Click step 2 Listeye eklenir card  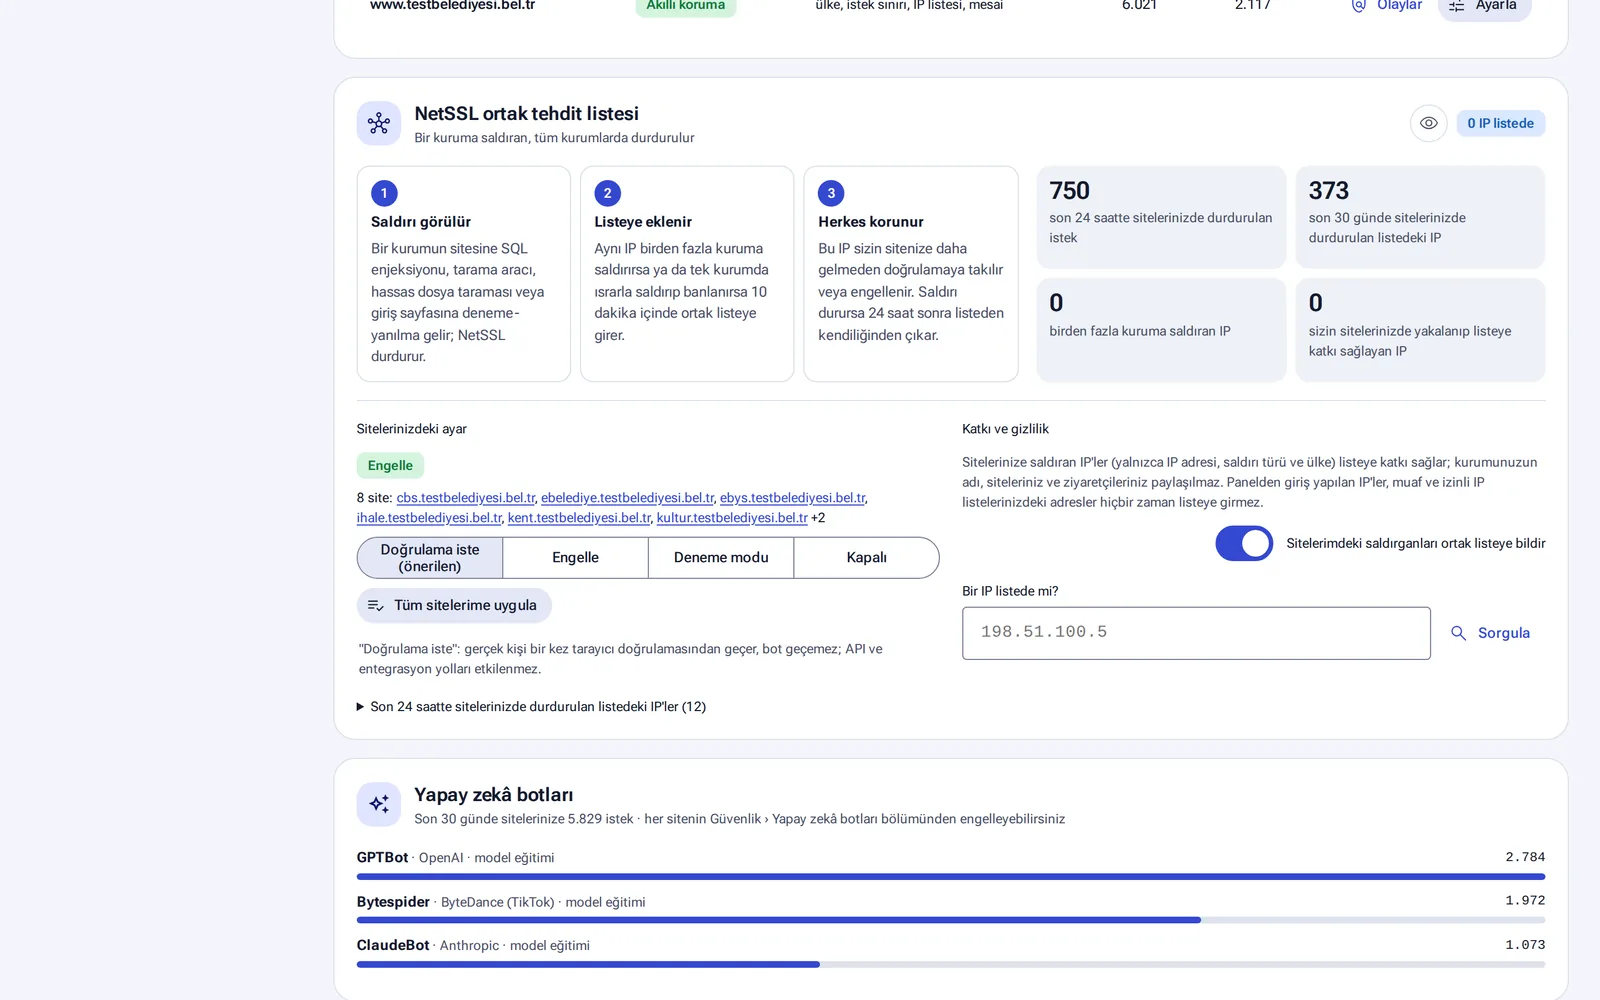687,274
